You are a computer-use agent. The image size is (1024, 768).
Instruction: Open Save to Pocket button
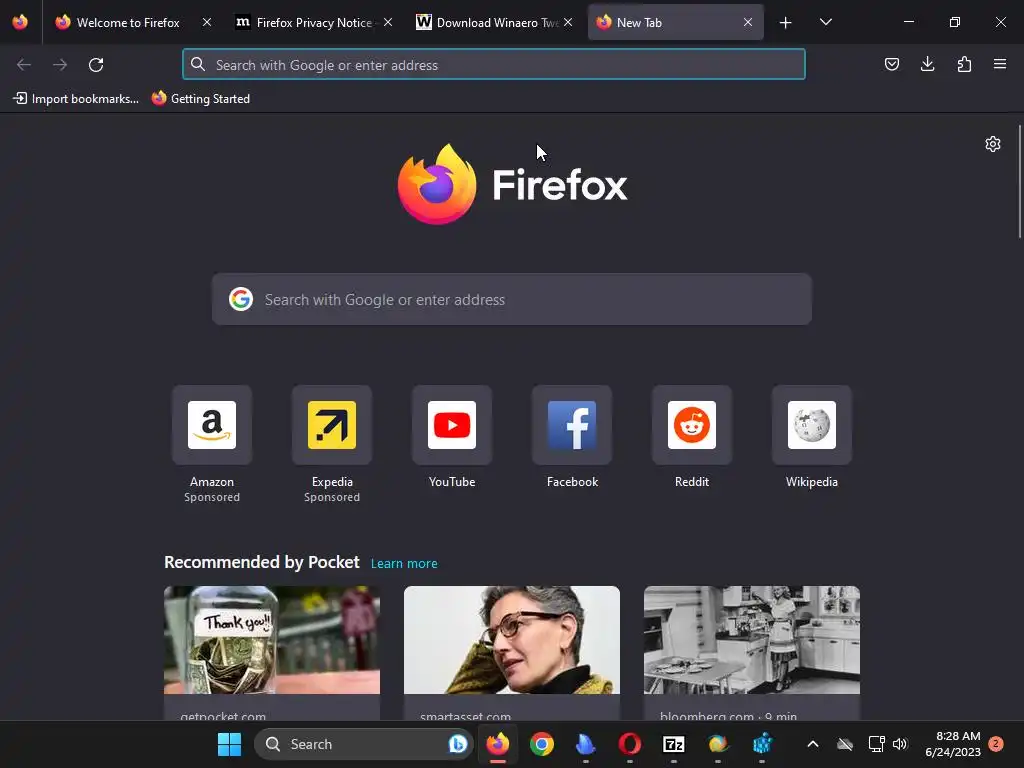[x=891, y=64]
